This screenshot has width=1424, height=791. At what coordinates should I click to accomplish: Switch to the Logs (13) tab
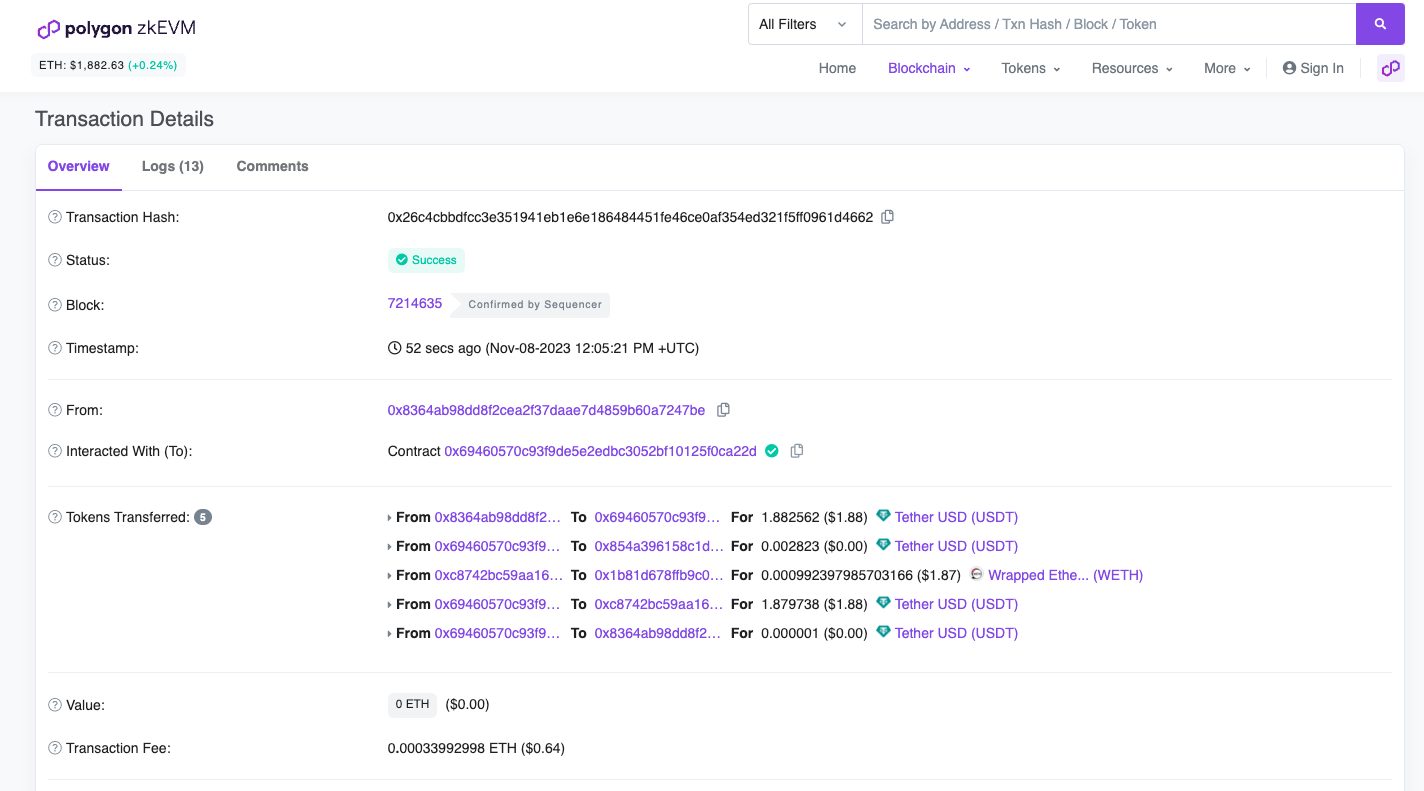173,166
